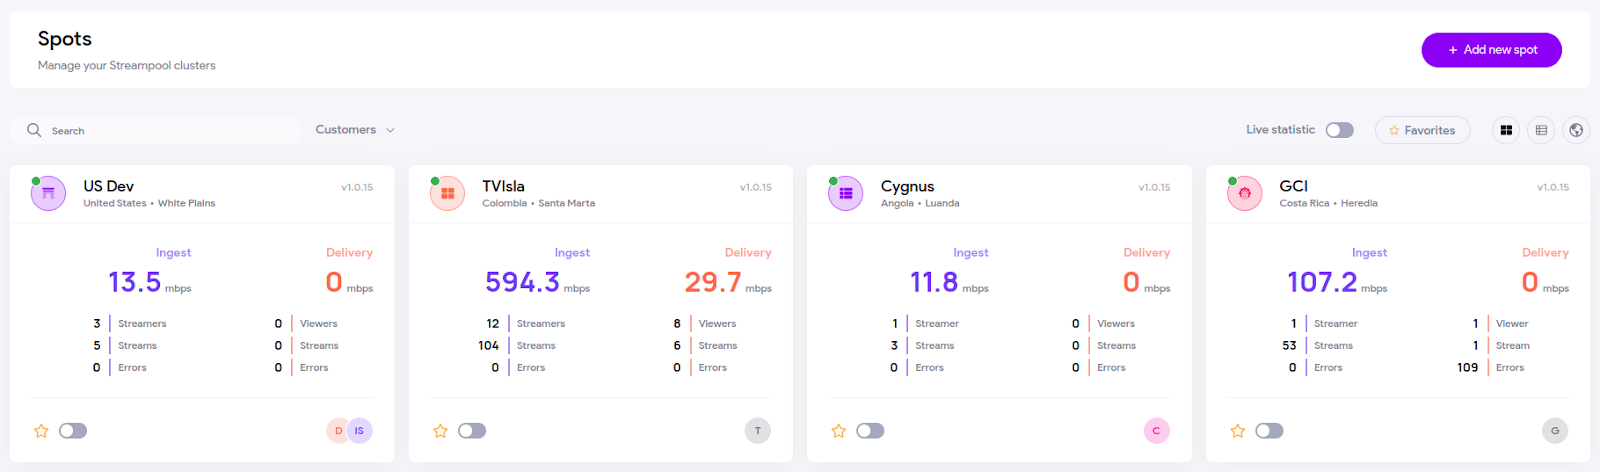Toggle the Cygnus card switch
Image resolution: width=1600 pixels, height=472 pixels.
(x=870, y=431)
